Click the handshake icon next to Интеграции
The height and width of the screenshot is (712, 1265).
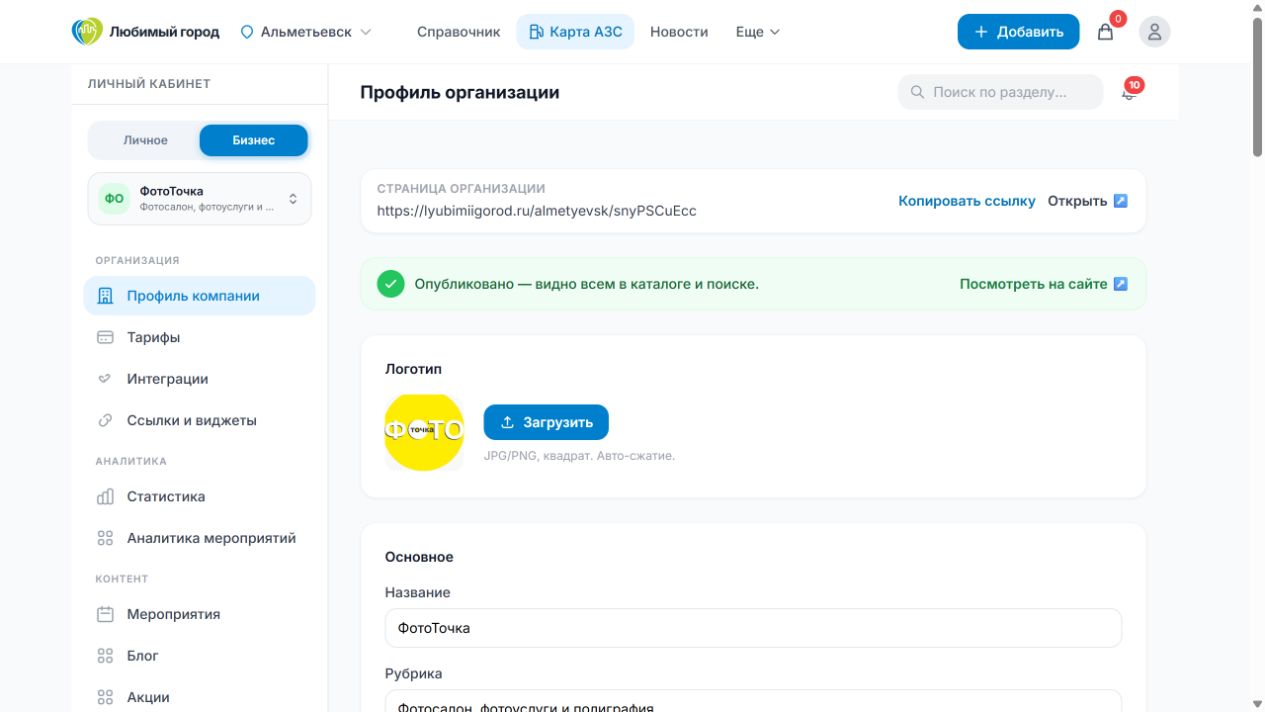click(x=105, y=379)
